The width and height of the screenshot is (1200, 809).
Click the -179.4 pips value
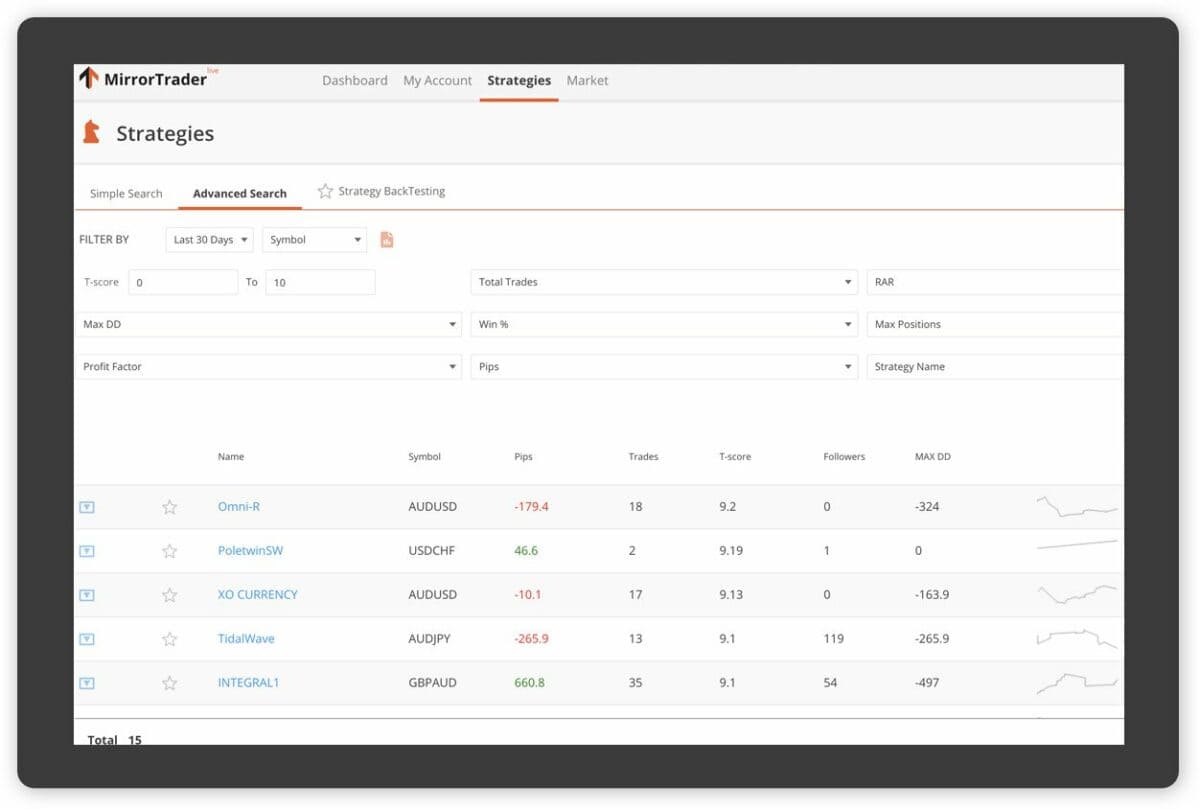pos(531,507)
